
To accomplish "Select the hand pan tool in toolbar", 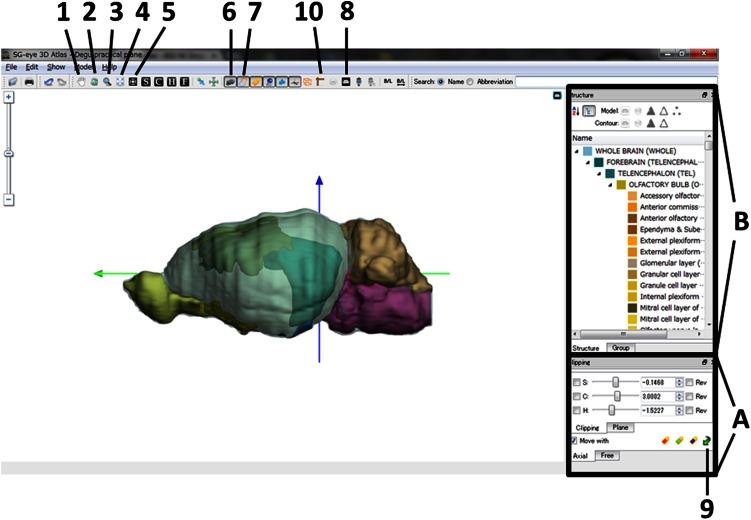I will (80, 80).
